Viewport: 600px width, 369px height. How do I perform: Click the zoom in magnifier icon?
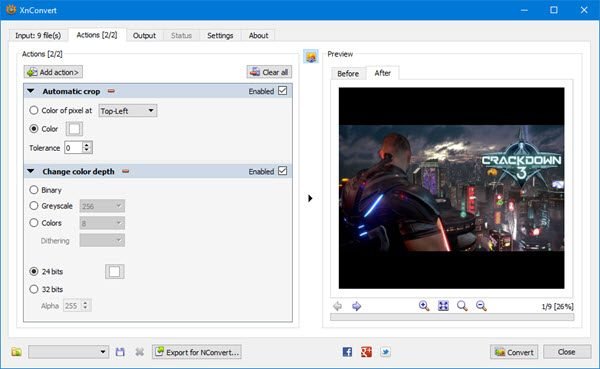pyautogui.click(x=424, y=305)
